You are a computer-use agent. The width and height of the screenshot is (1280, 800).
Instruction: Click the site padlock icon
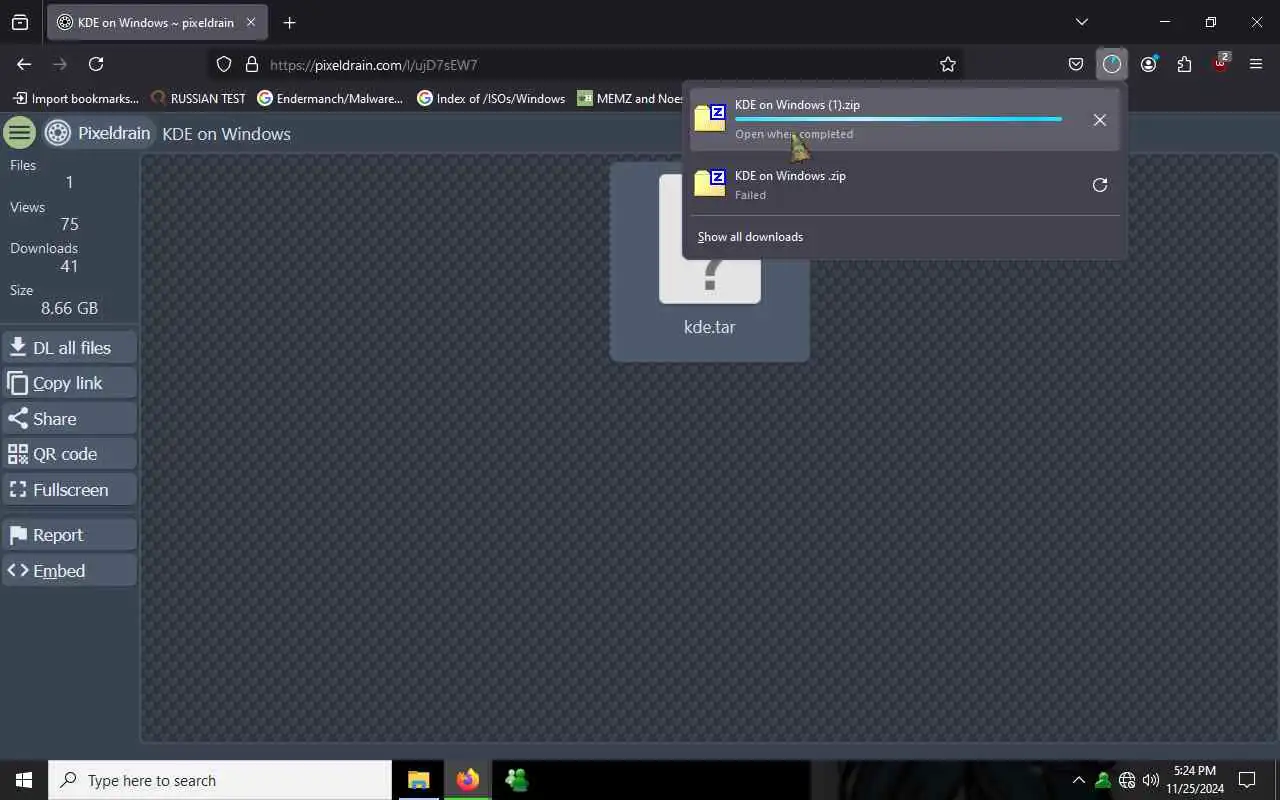click(x=251, y=64)
